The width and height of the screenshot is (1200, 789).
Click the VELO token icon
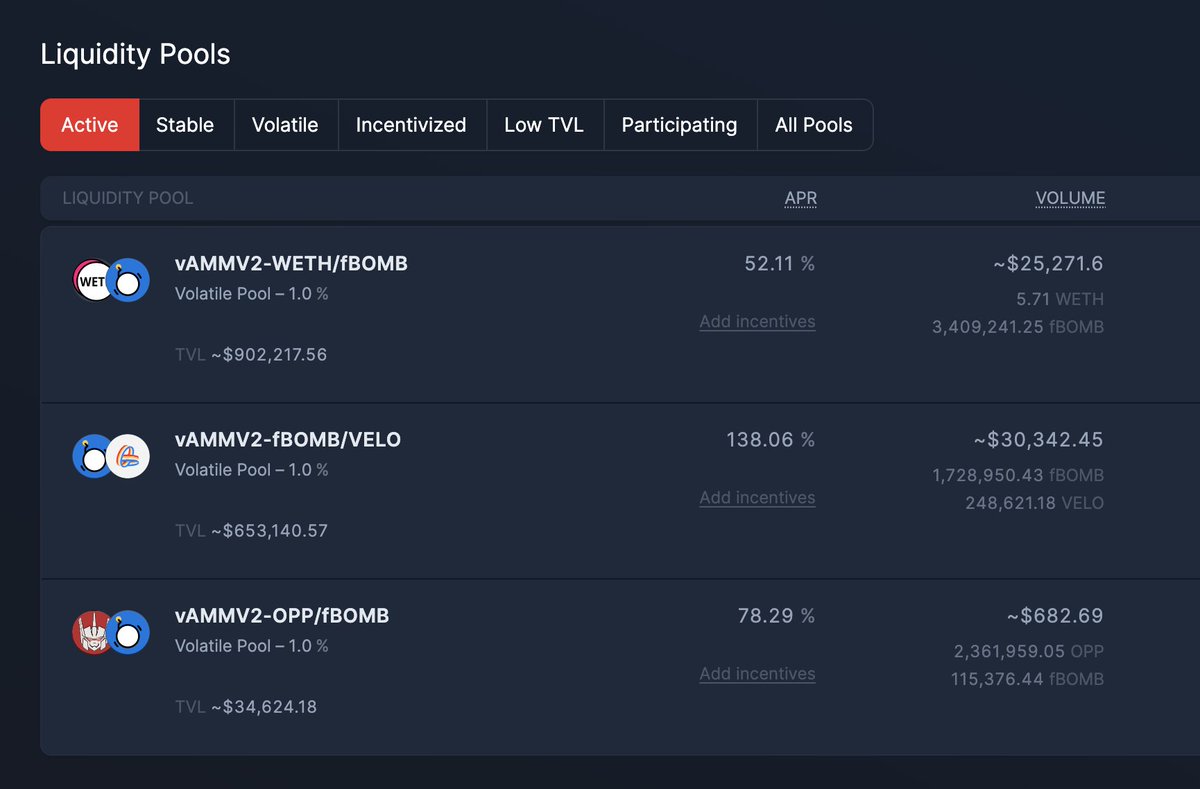coord(128,457)
